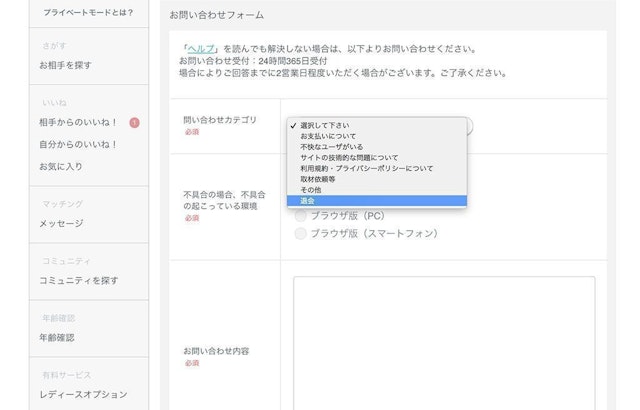Screen dimensions: 640x410
Task: Click the お問い合わせ内容 text area
Action: [444, 340]
